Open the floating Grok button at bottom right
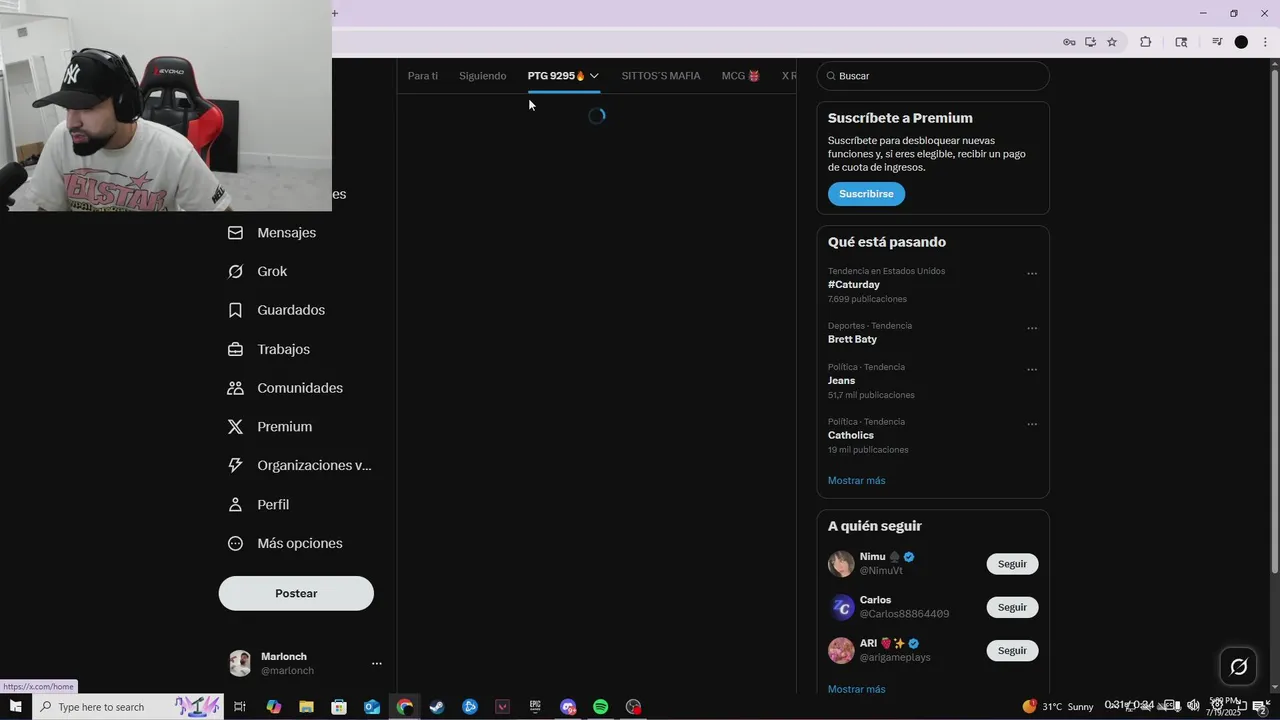 1238,666
